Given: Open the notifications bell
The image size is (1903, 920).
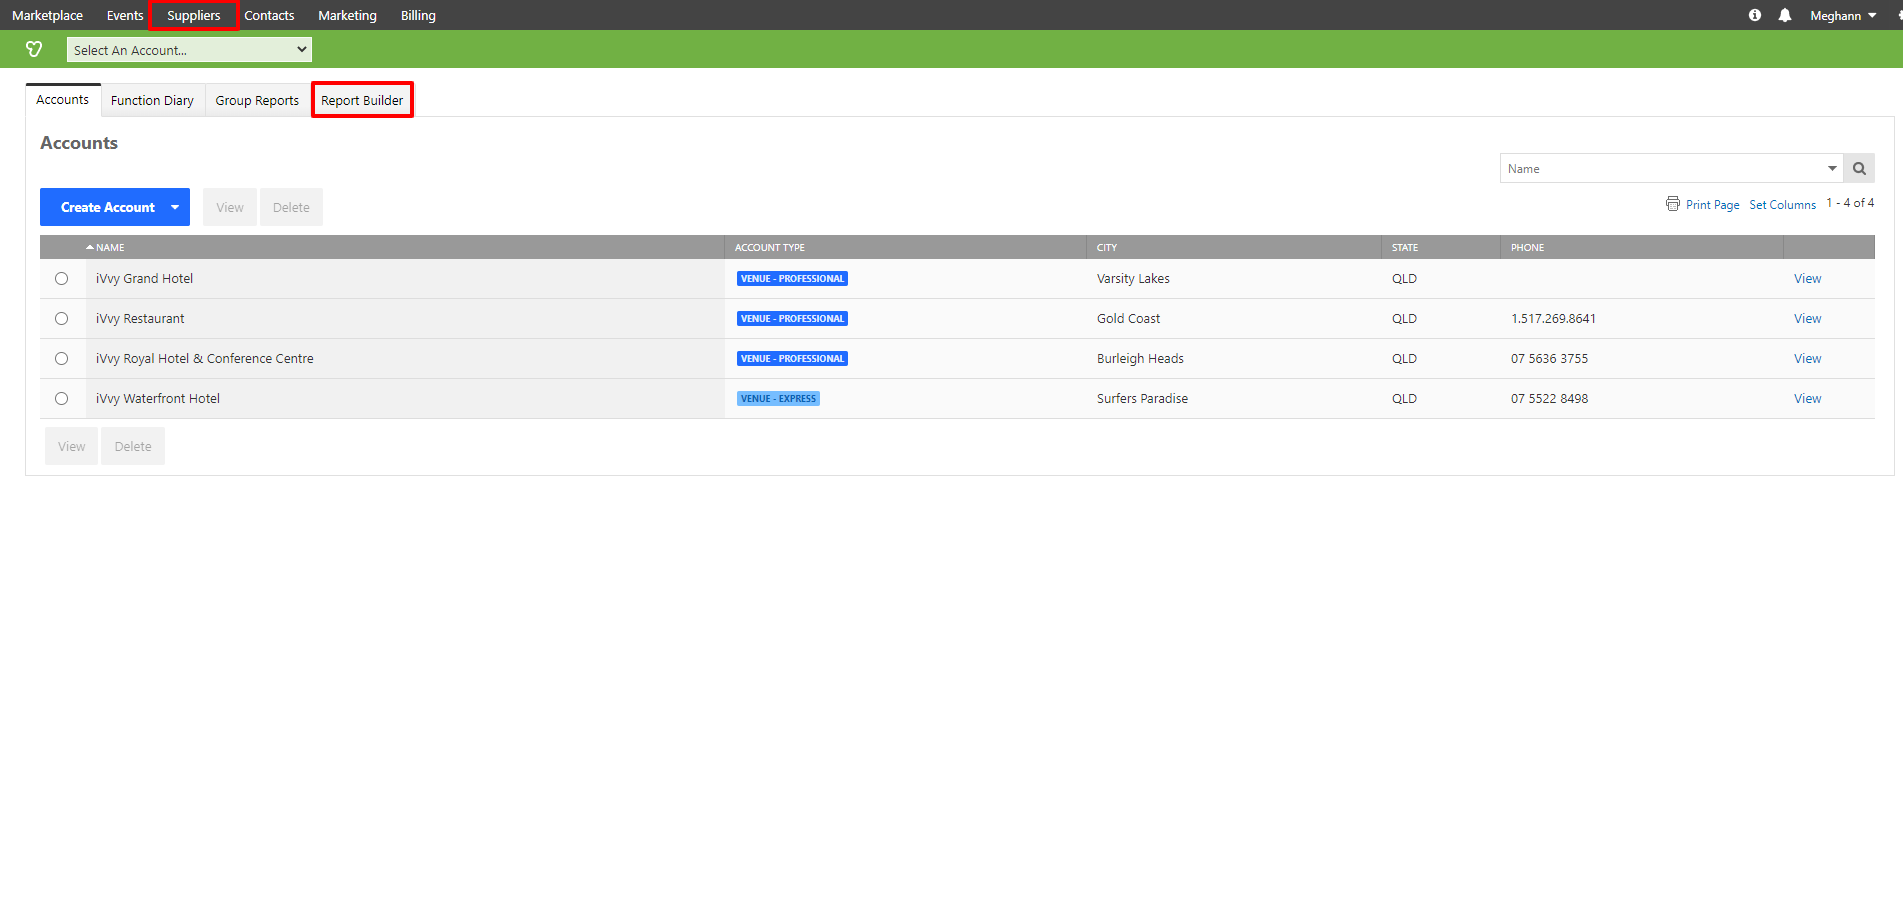Looking at the screenshot, I should tap(1785, 15).
